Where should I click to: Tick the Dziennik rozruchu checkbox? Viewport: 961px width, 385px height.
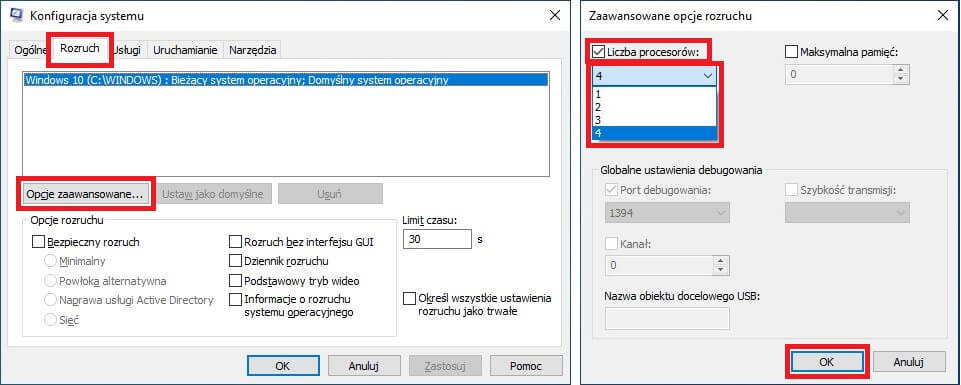point(235,261)
